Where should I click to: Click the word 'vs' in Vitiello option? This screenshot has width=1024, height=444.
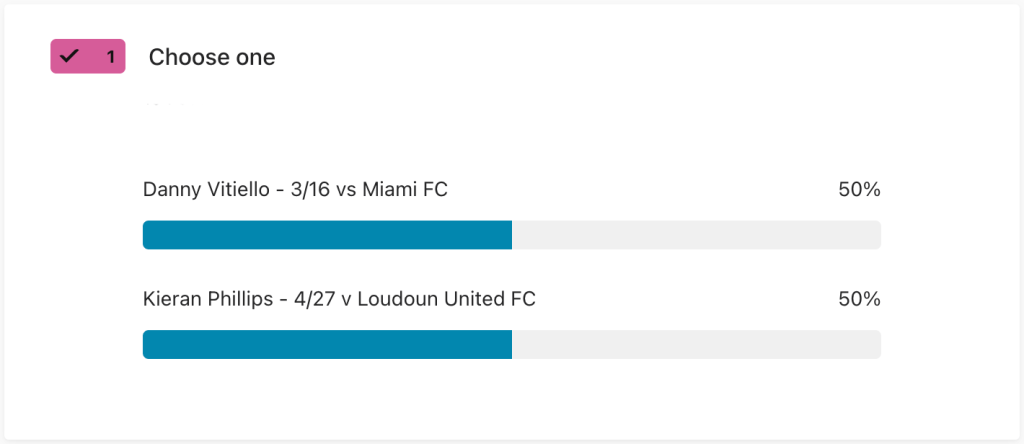(346, 190)
